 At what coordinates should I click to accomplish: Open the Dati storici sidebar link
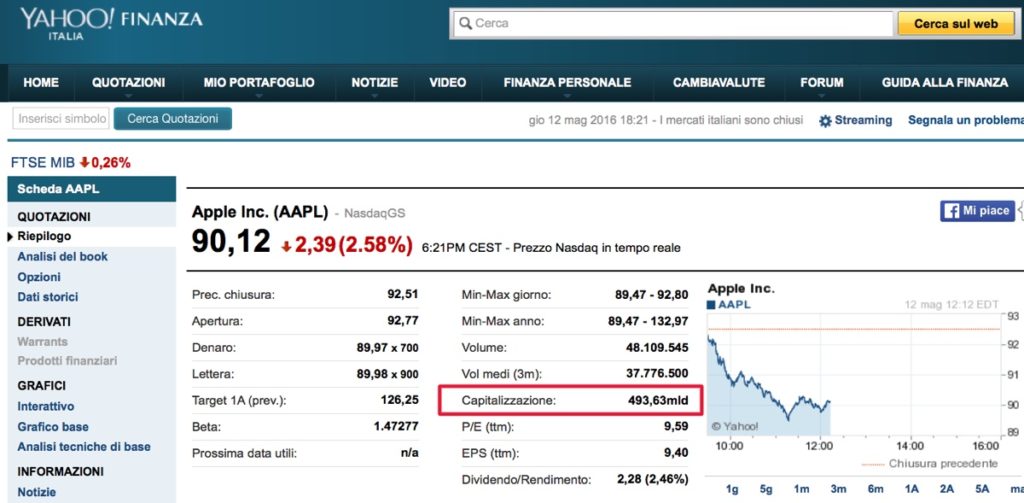[x=47, y=297]
